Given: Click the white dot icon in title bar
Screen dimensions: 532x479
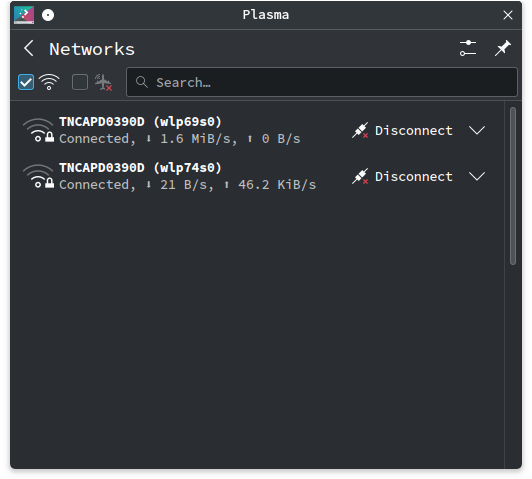Looking at the screenshot, I should [48, 15].
